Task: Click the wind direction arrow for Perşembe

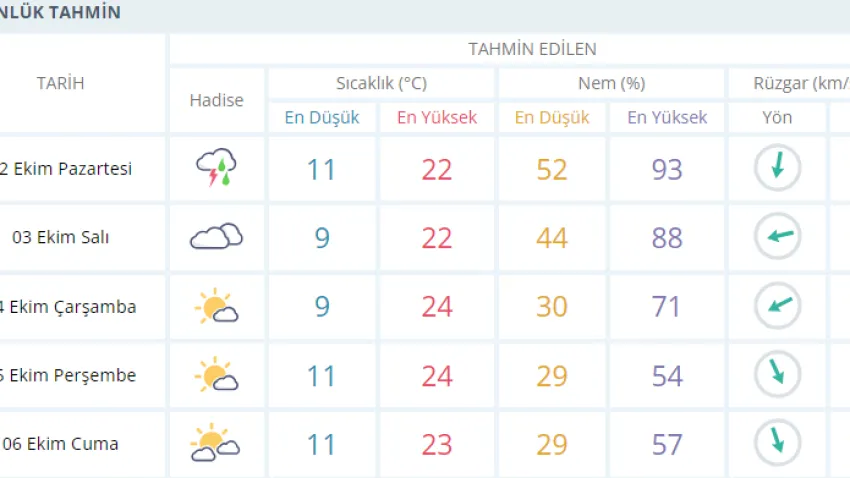Action: coord(777,375)
